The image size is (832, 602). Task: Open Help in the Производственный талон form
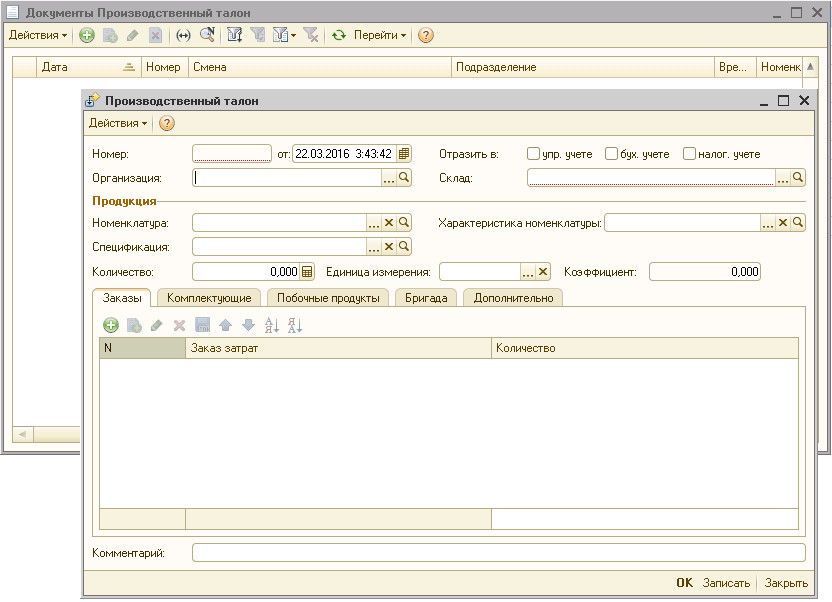167,123
